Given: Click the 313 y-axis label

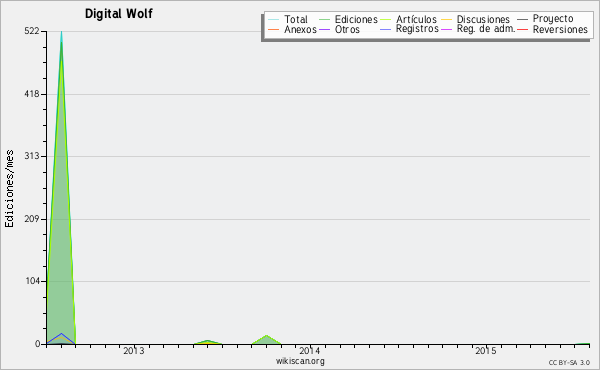Looking at the screenshot, I should [x=32, y=156].
